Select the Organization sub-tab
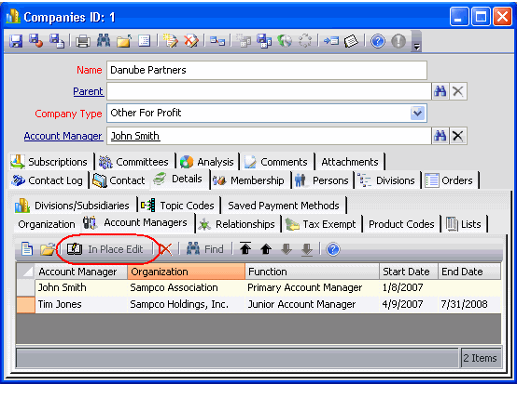Image resolution: width=528 pixels, height=393 pixels. click(46, 224)
